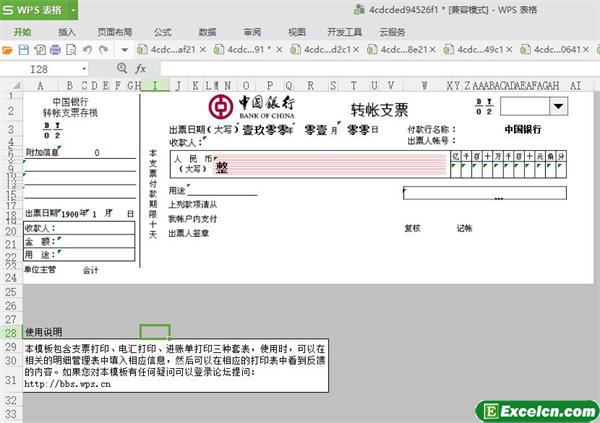Close the 4cdc...8e21 document tab
600x423 pixels.
pos(432,50)
